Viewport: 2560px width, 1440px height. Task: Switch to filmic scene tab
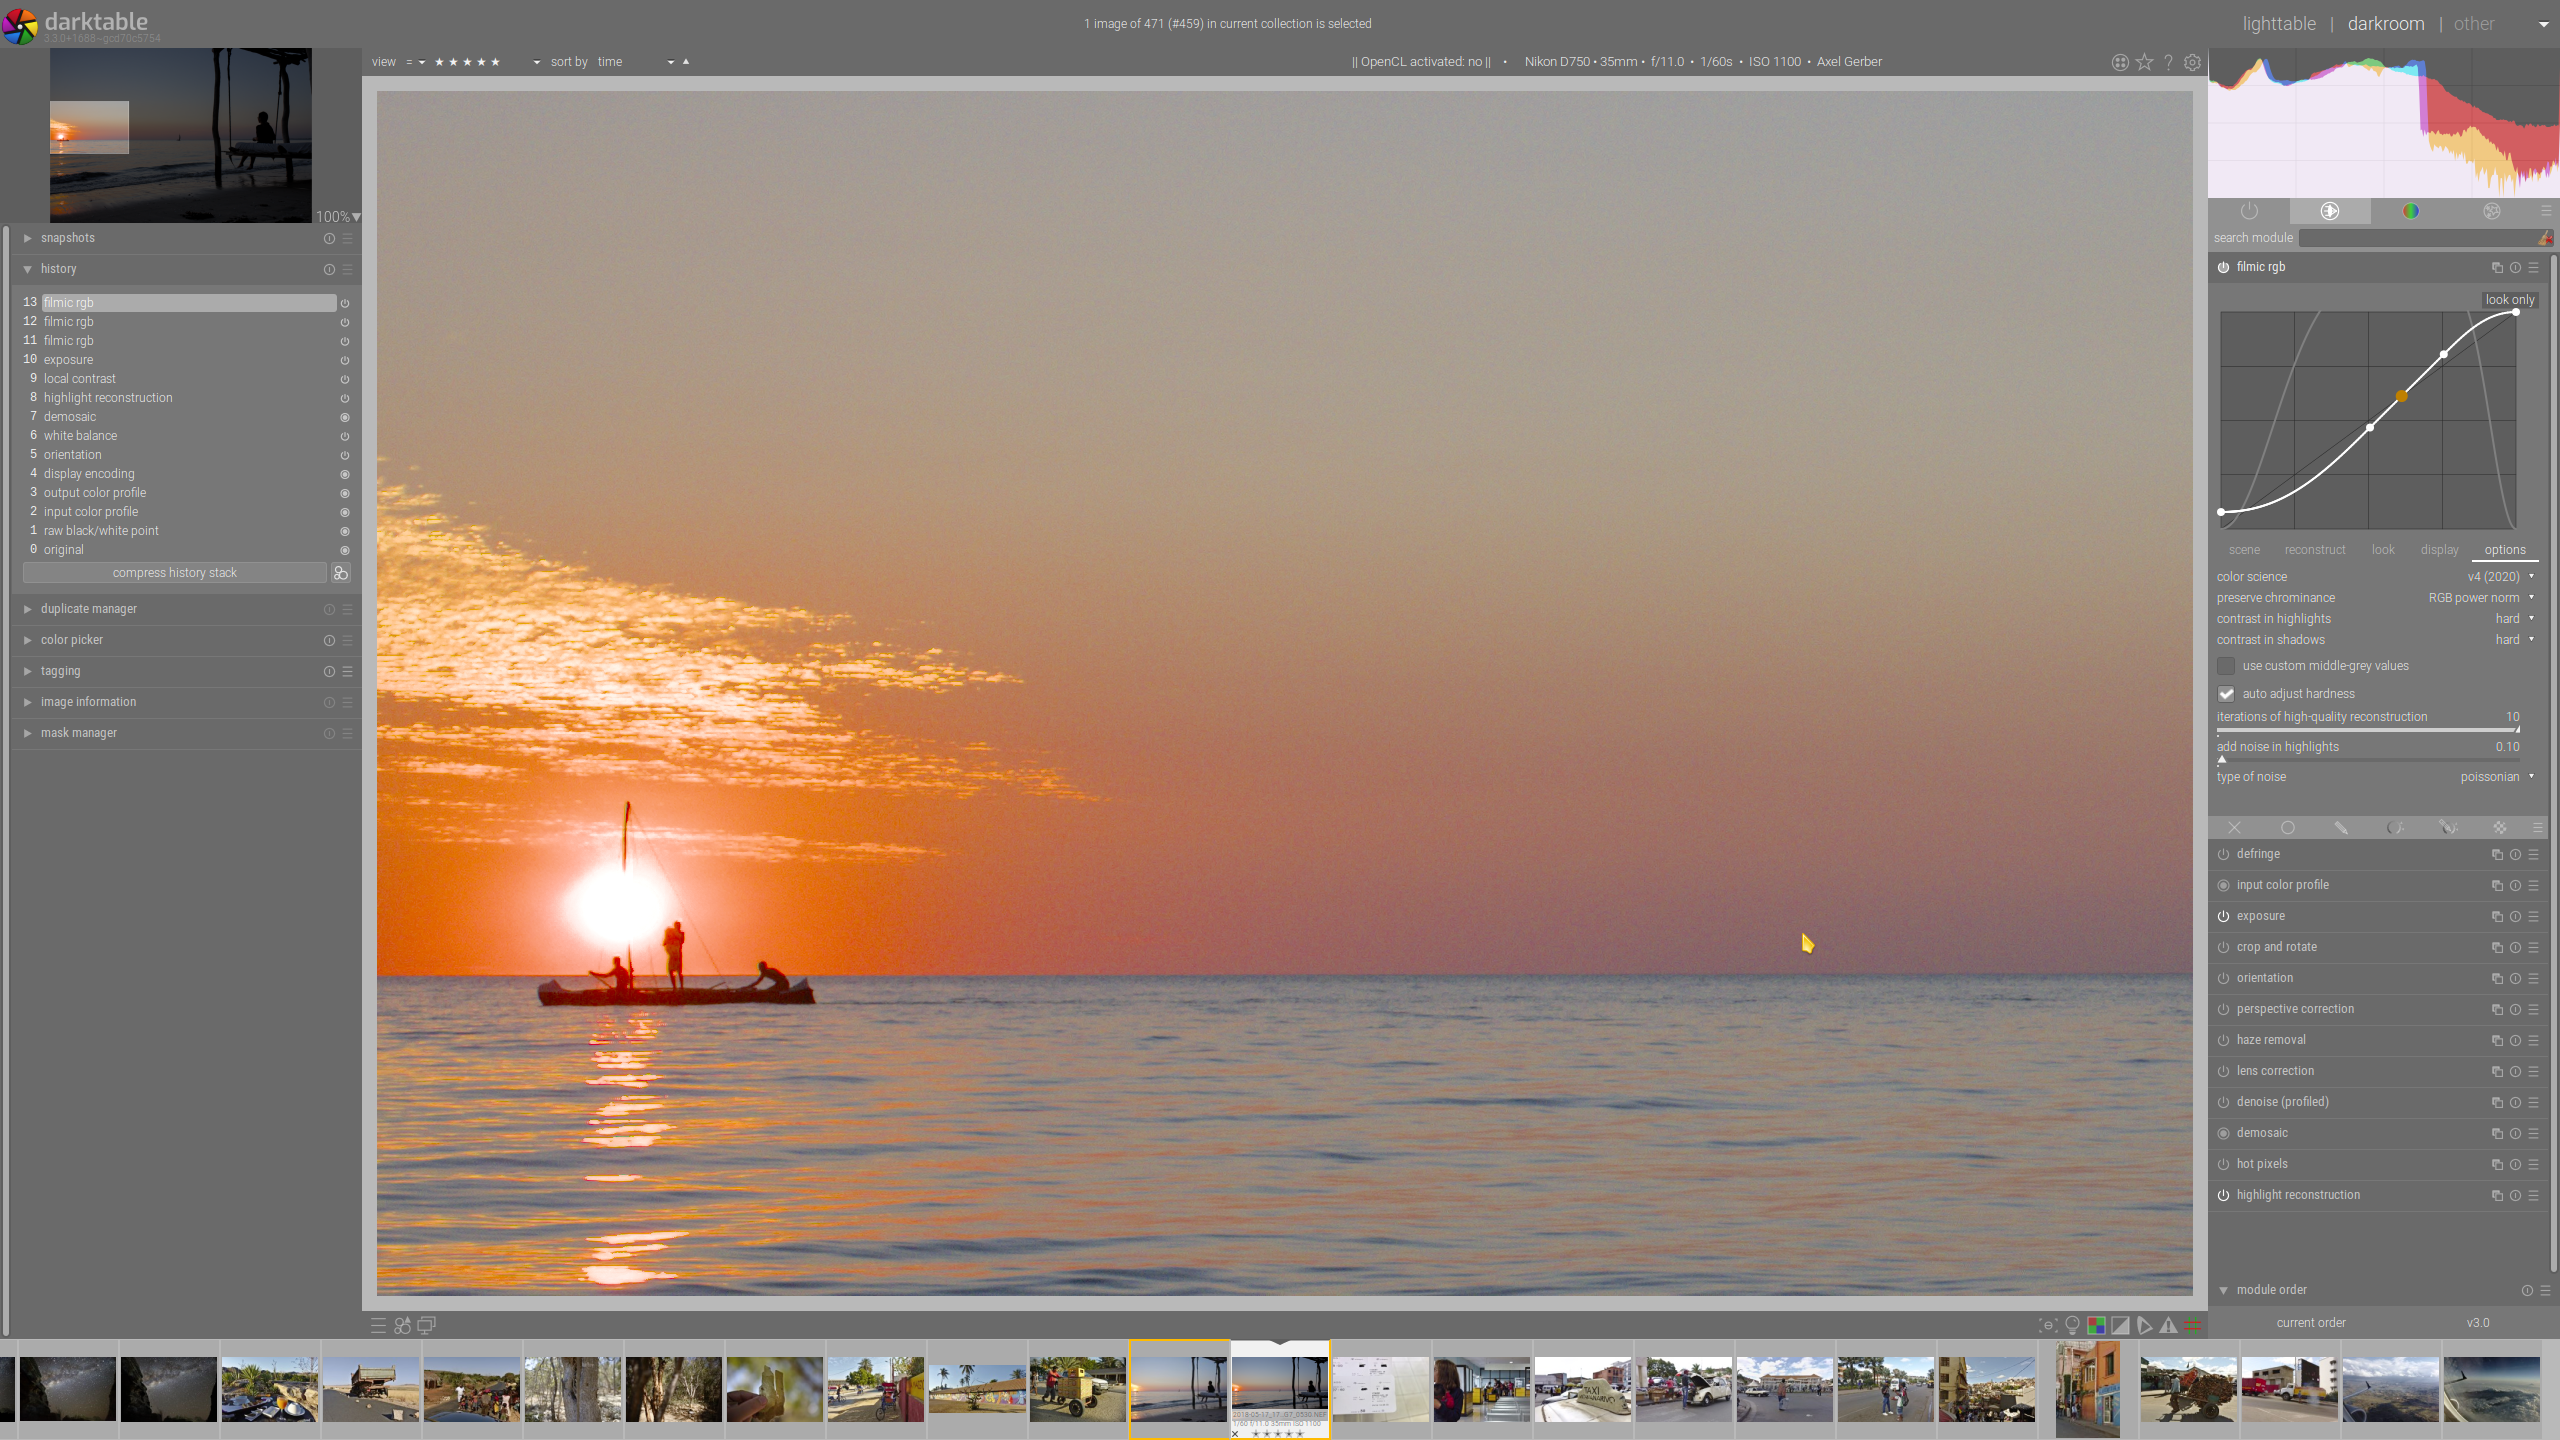[x=2244, y=550]
